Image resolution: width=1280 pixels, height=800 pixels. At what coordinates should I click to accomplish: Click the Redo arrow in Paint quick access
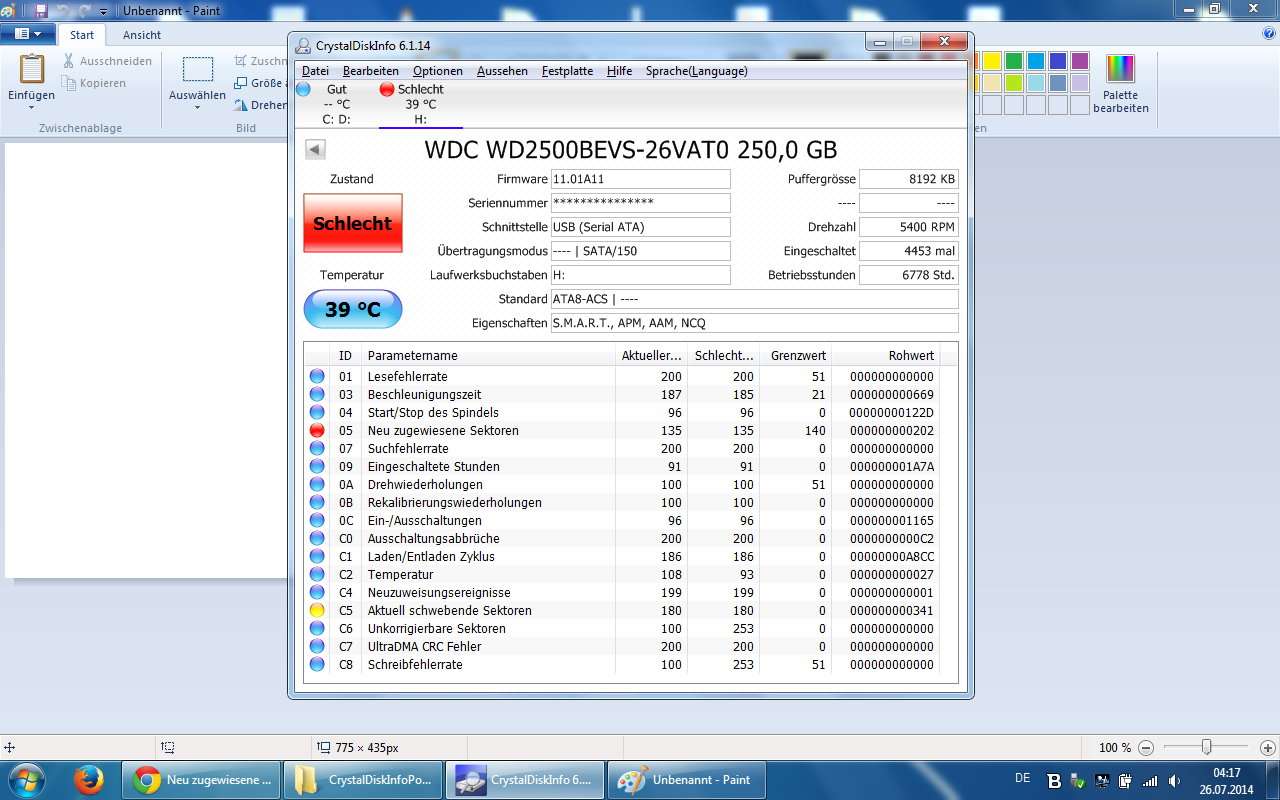tap(84, 10)
